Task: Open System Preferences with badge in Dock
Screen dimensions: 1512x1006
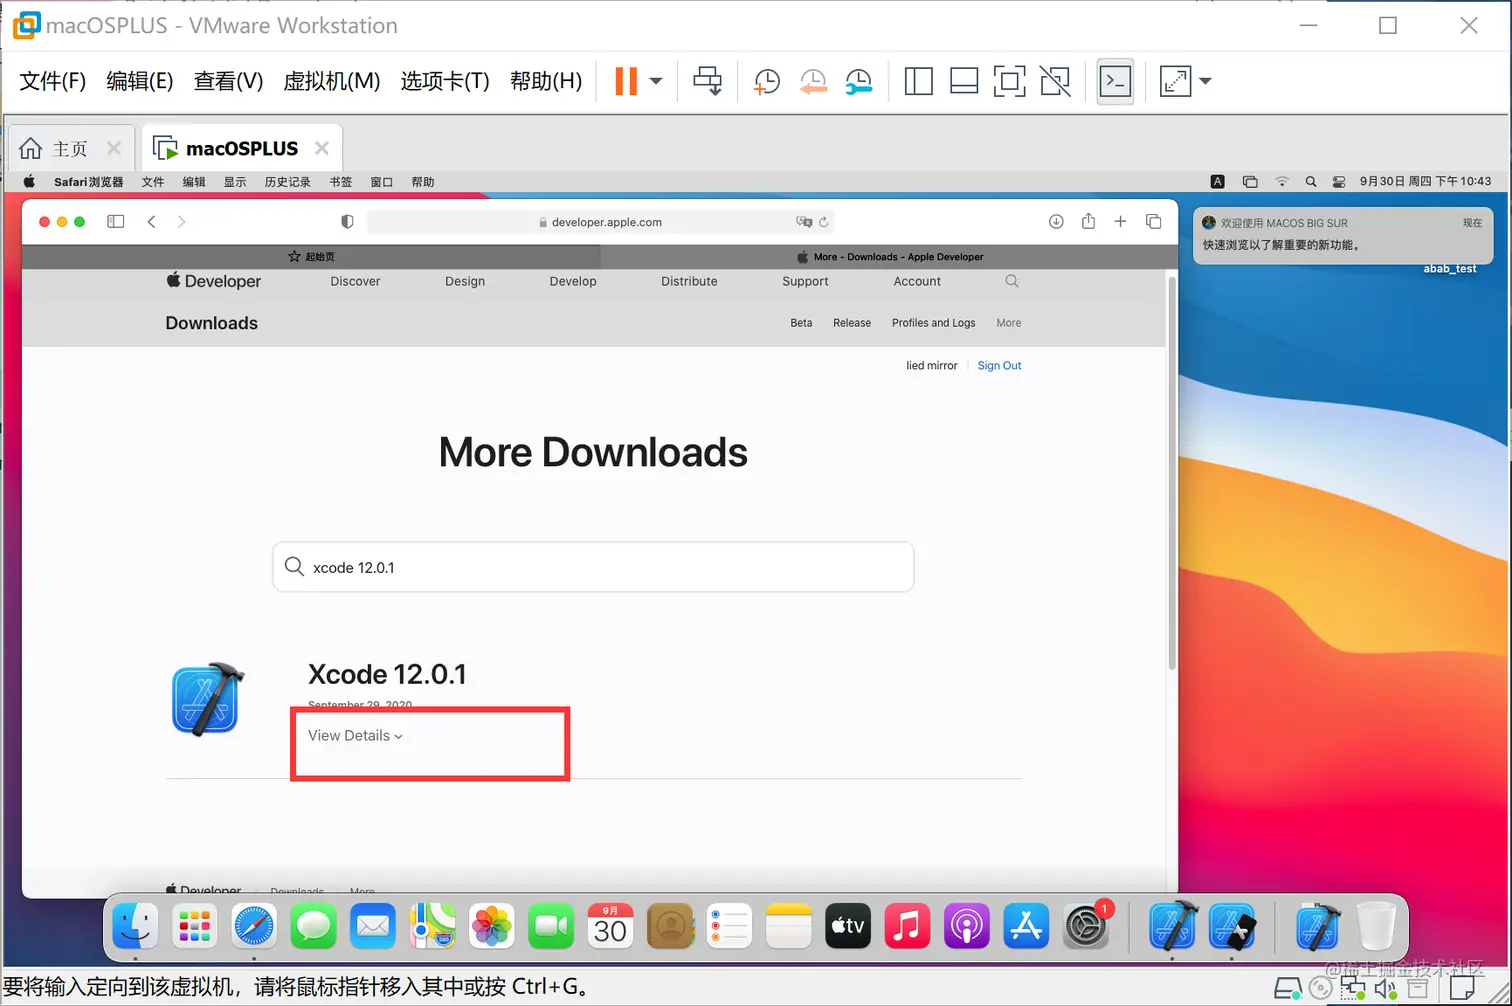Action: click(1086, 926)
